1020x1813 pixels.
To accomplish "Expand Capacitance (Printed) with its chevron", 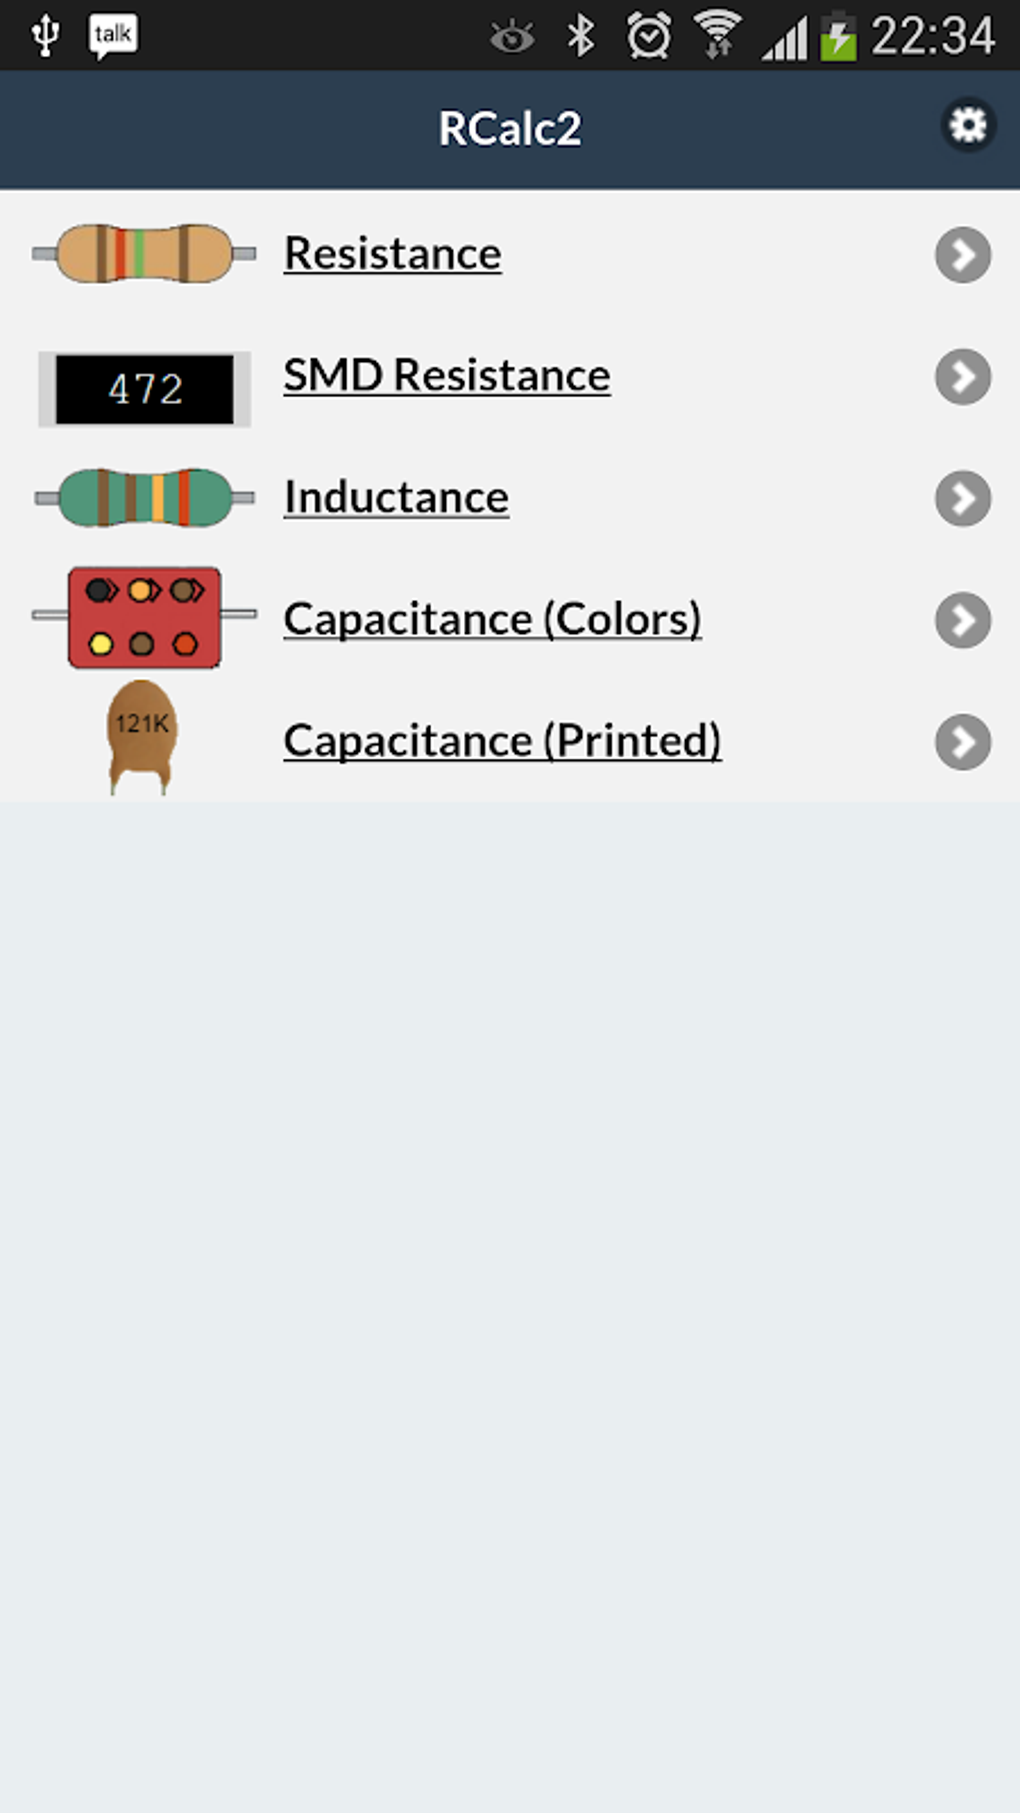I will [x=962, y=743].
